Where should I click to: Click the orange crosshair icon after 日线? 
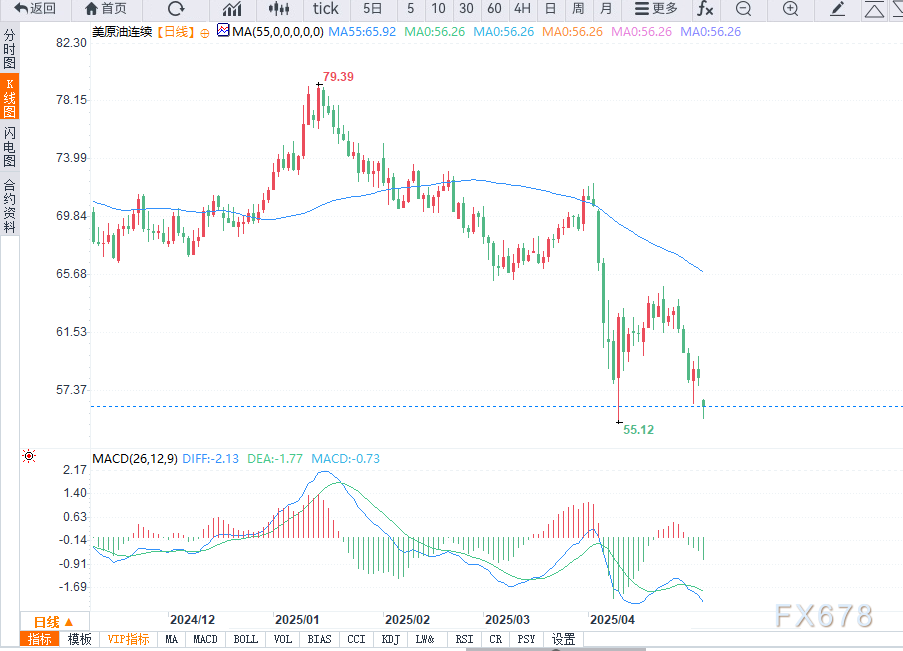click(204, 33)
